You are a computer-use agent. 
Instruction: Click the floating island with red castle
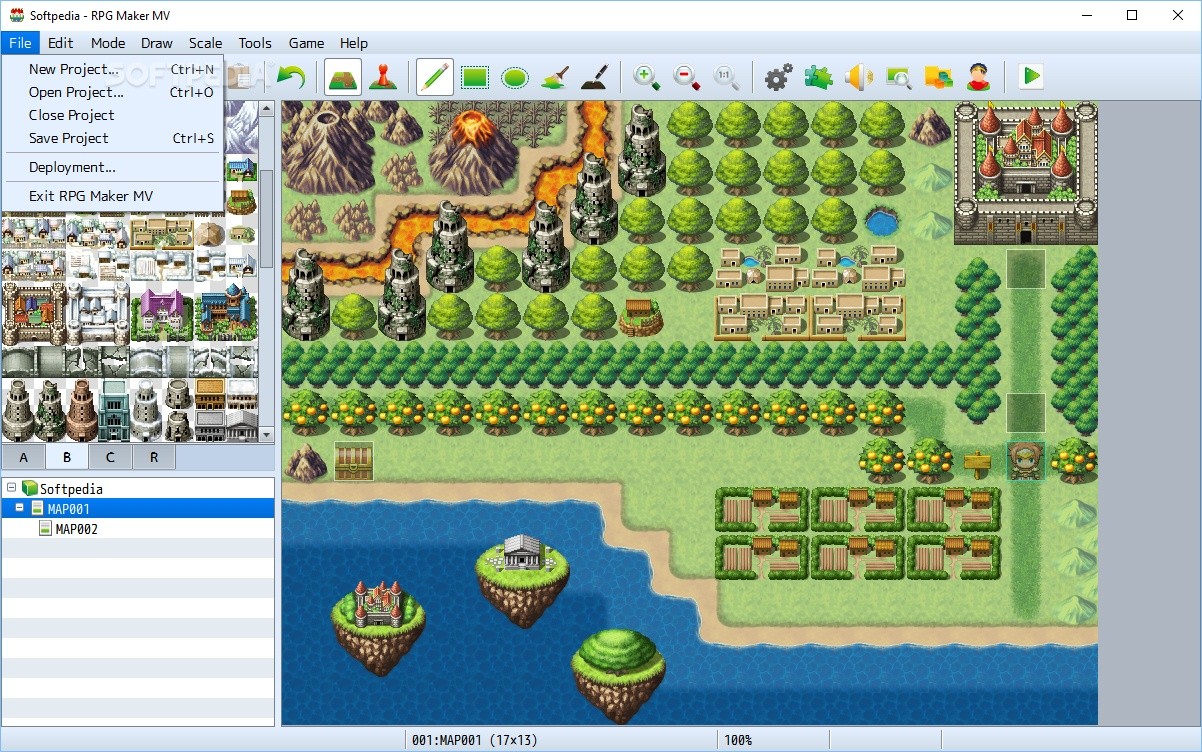(379, 627)
